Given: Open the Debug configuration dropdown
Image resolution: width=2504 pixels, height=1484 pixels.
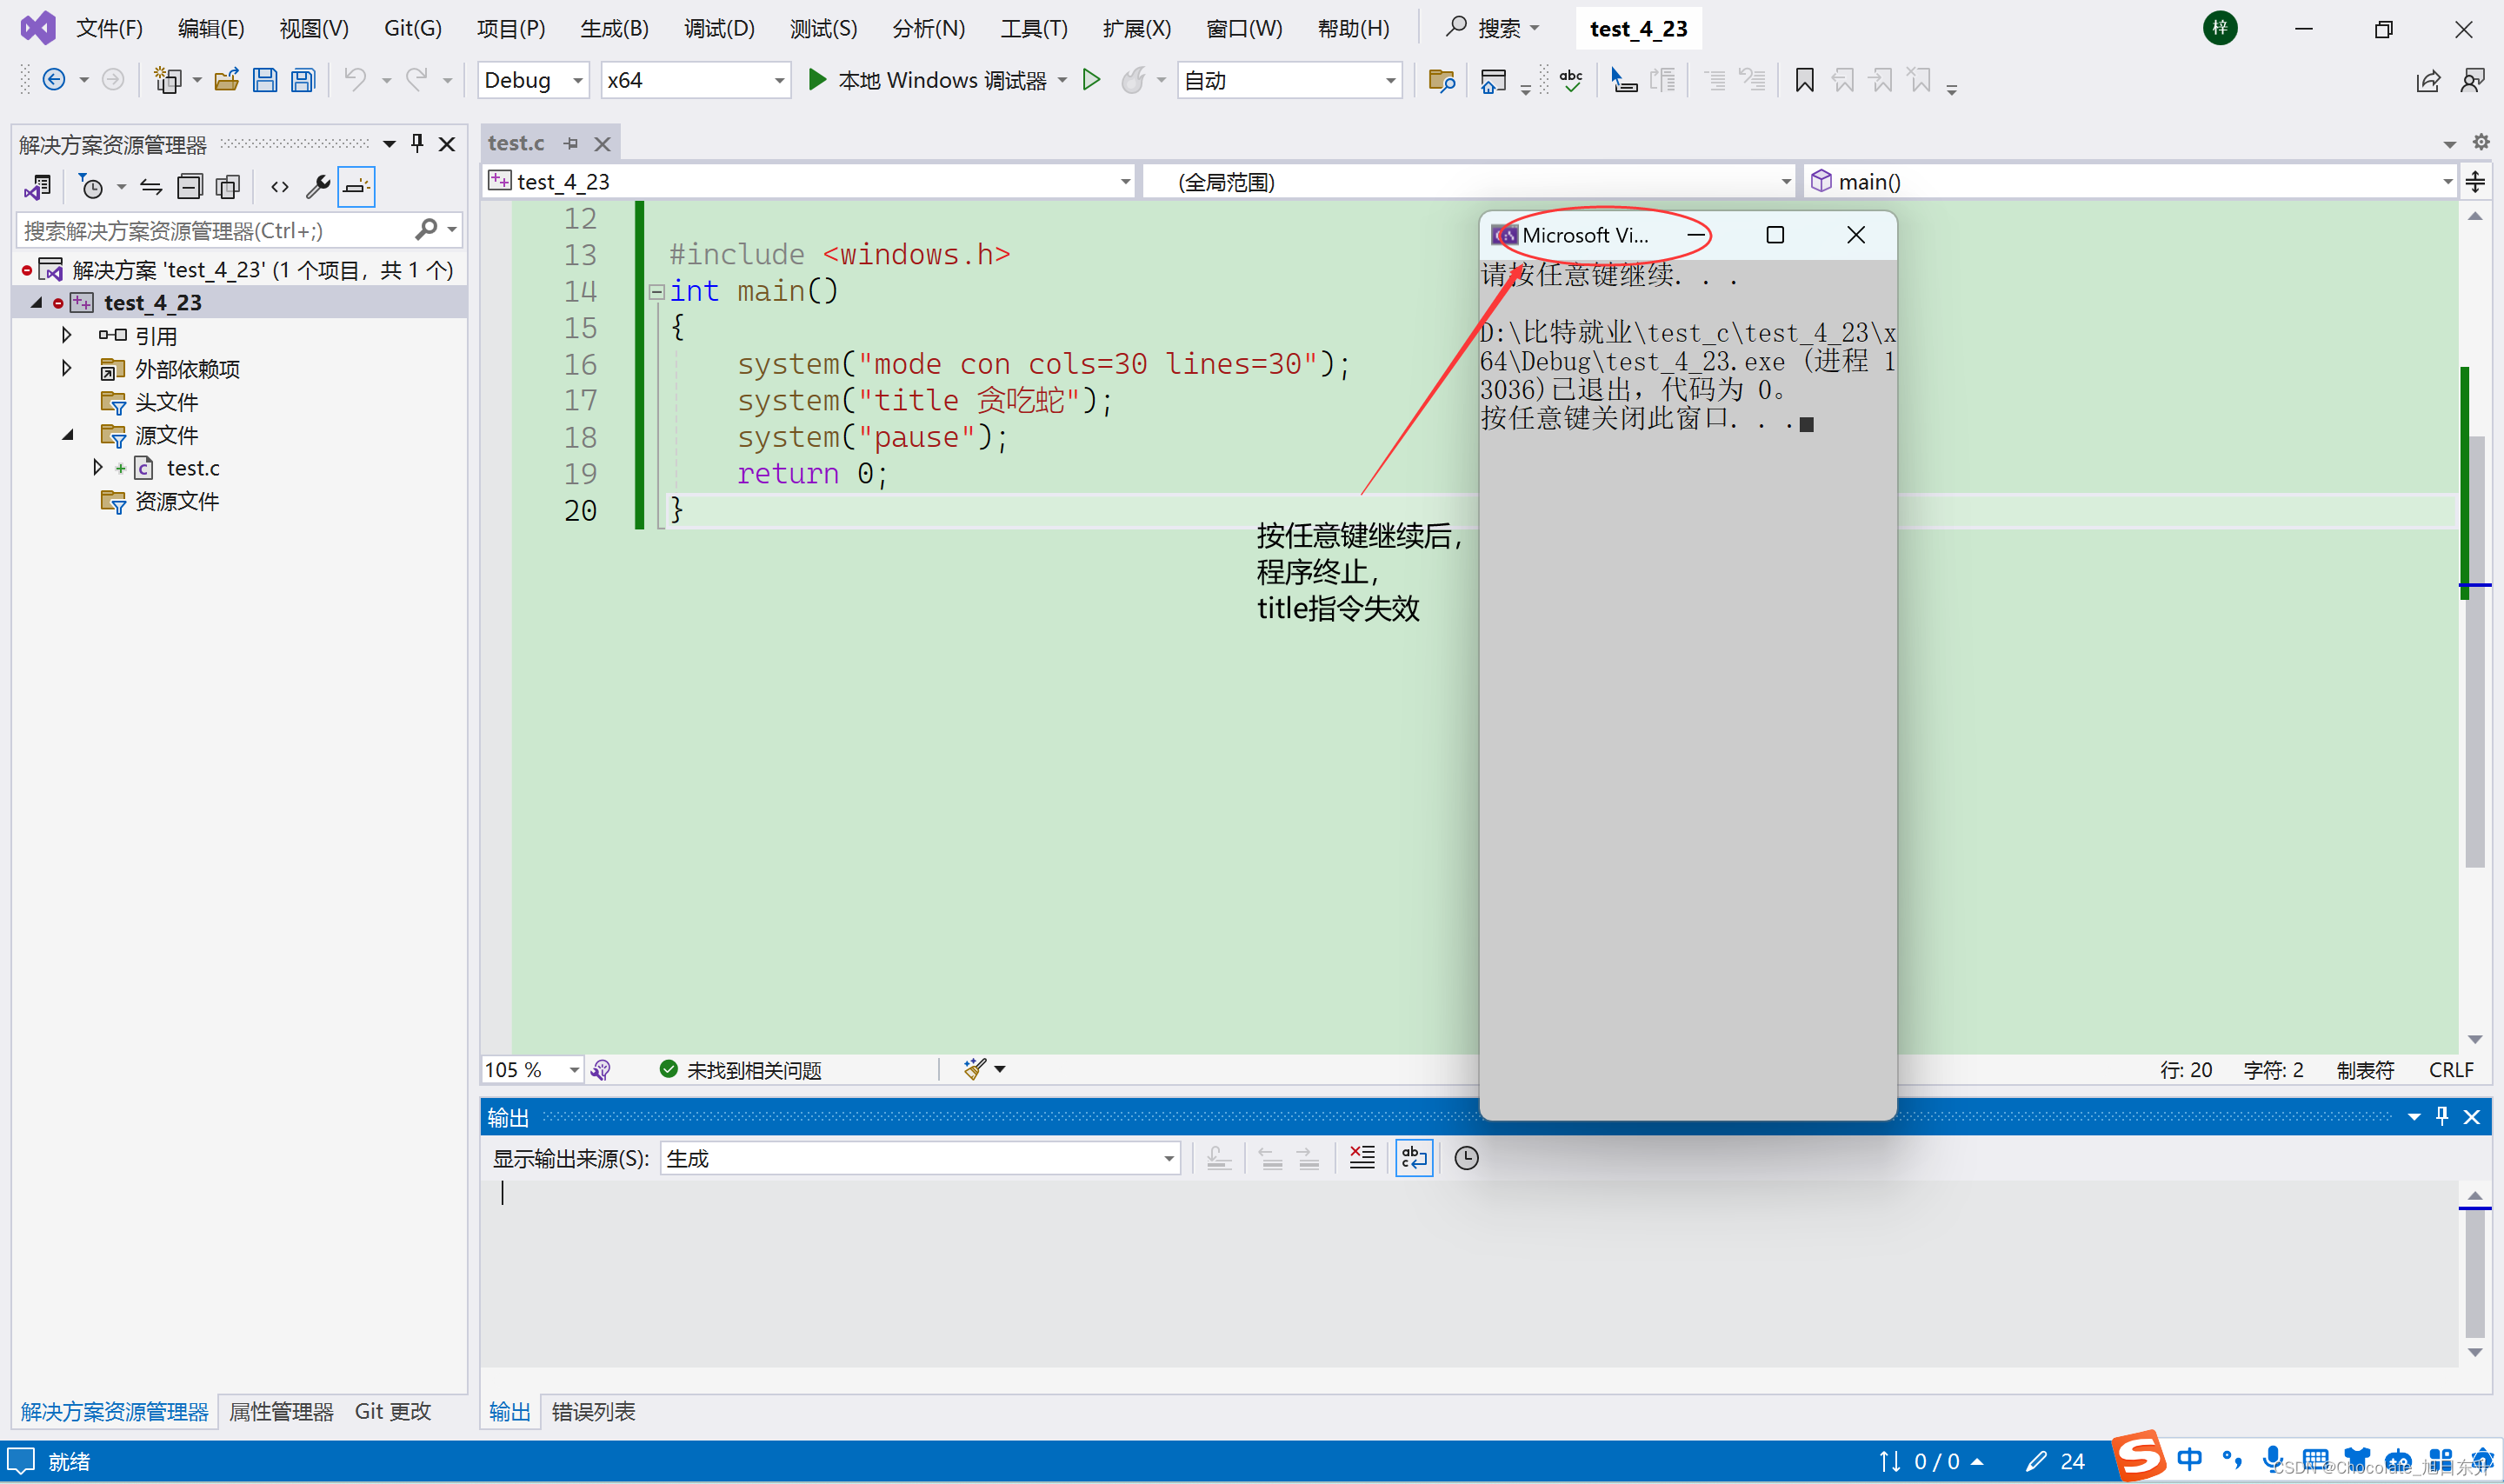Looking at the screenshot, I should click(533, 80).
